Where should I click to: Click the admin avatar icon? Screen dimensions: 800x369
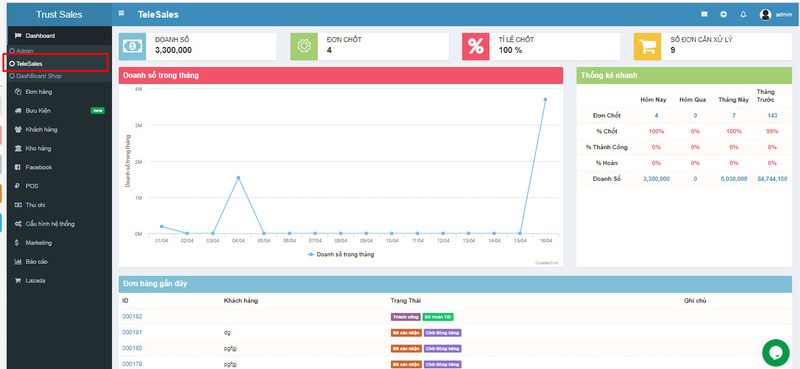(x=765, y=15)
